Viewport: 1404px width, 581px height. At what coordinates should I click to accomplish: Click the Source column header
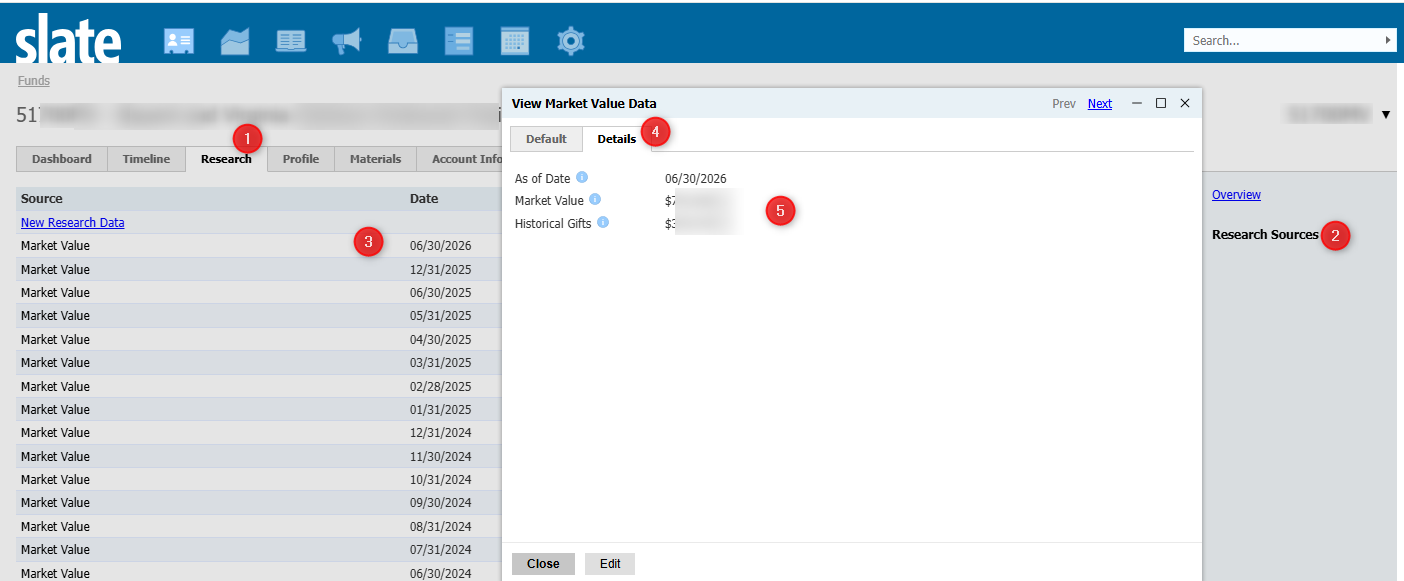coord(42,199)
